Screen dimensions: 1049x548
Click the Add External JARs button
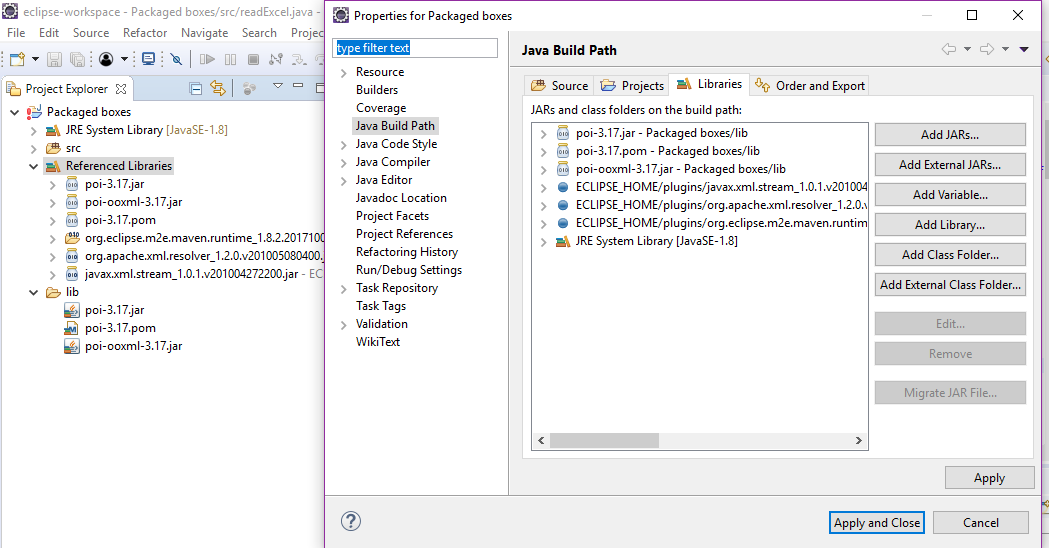pos(950,165)
